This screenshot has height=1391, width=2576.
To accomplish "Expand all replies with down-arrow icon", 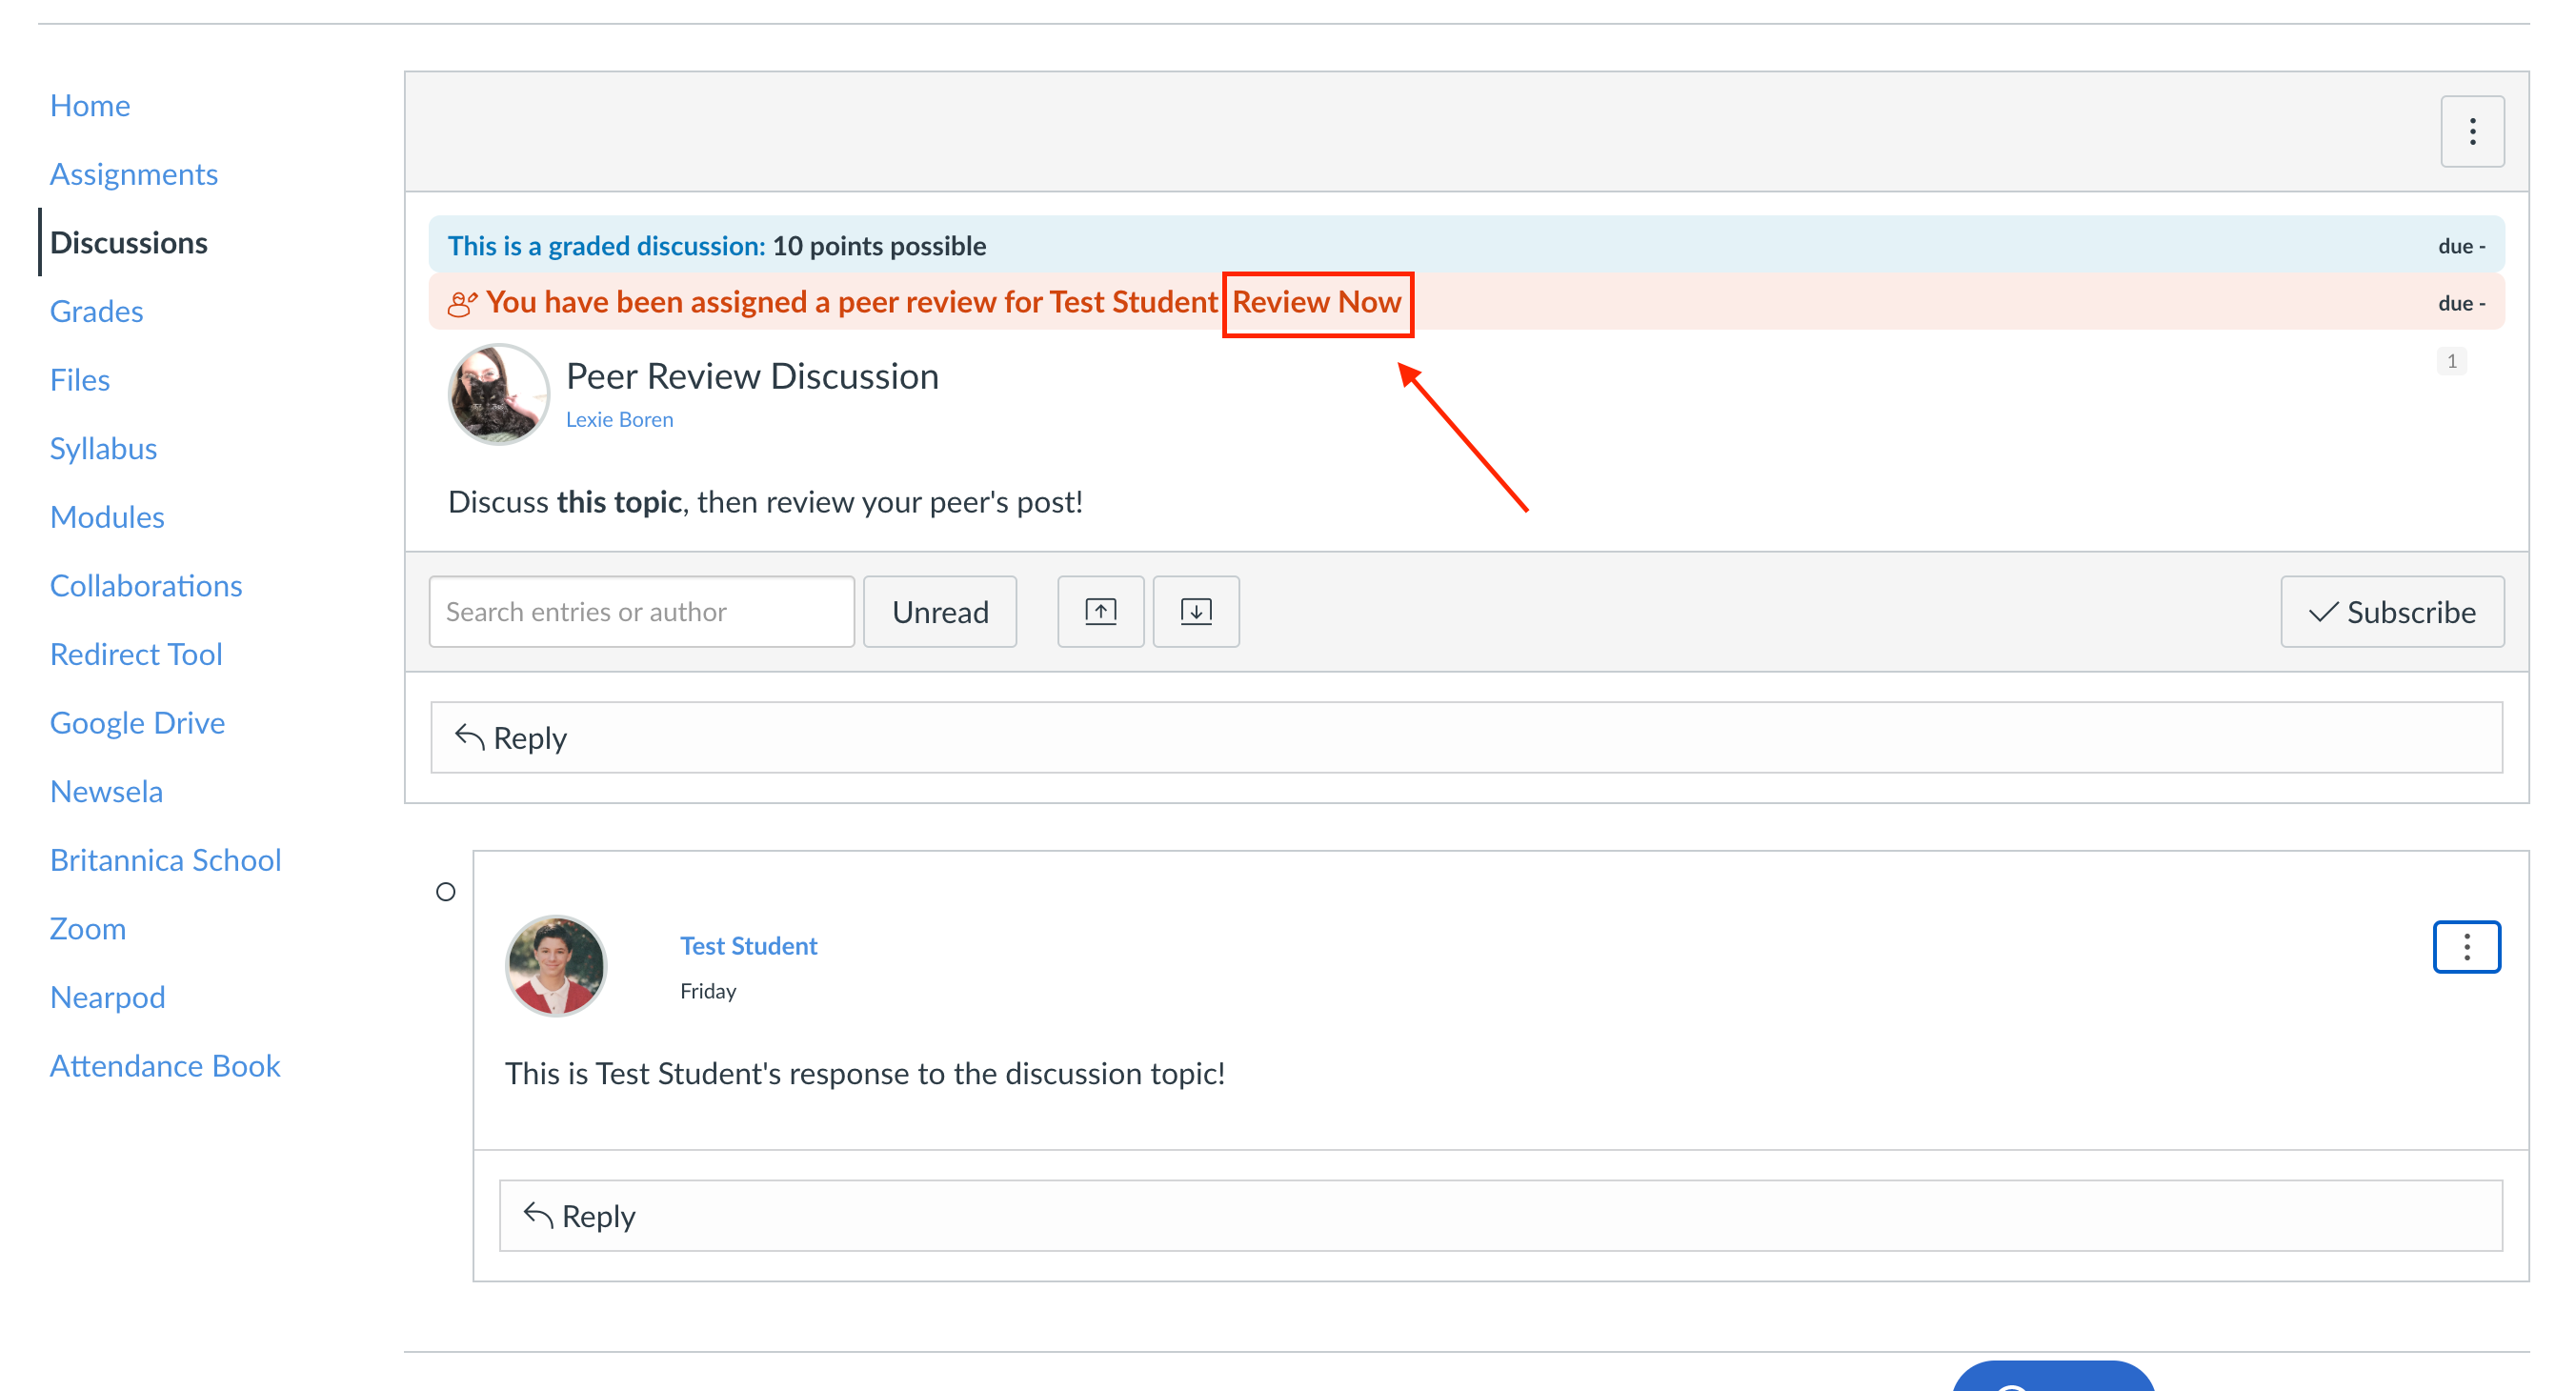I will point(1195,611).
